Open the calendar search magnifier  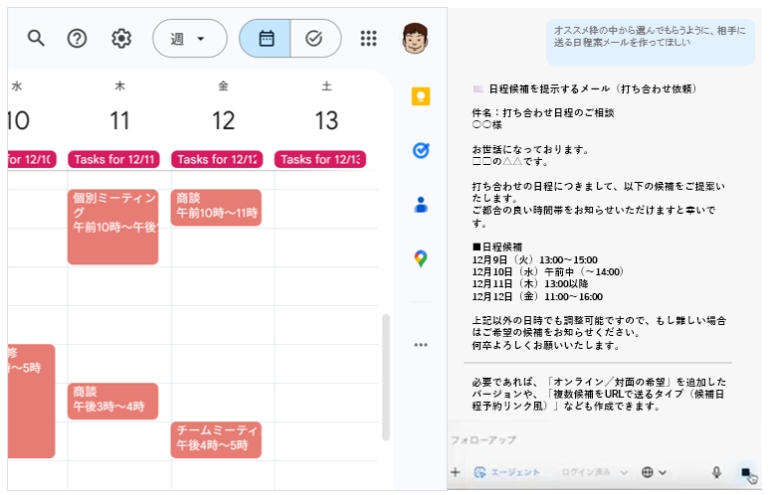coord(36,38)
